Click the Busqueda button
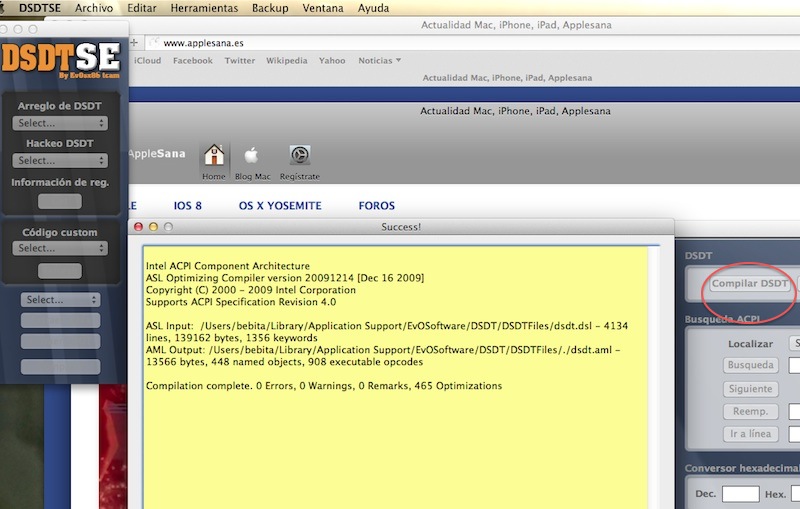This screenshot has width=800, height=509. 750,365
